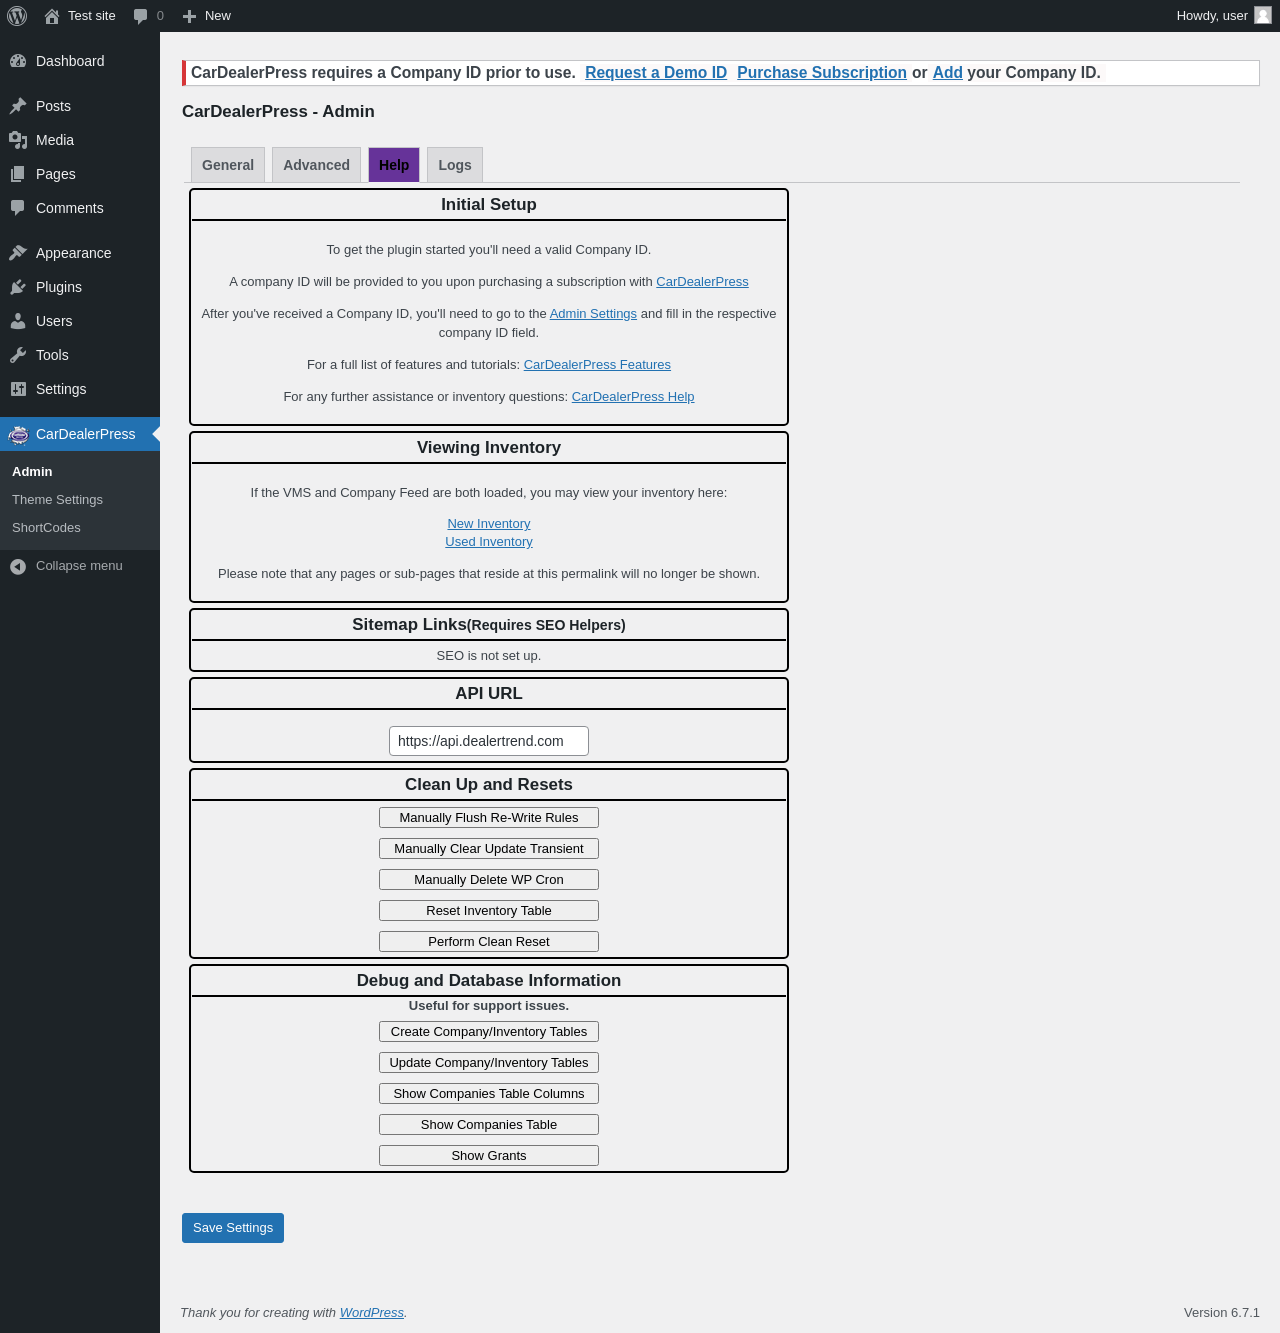Save settings with Save Settings button
The width and height of the screenshot is (1280, 1333).
[233, 1228]
